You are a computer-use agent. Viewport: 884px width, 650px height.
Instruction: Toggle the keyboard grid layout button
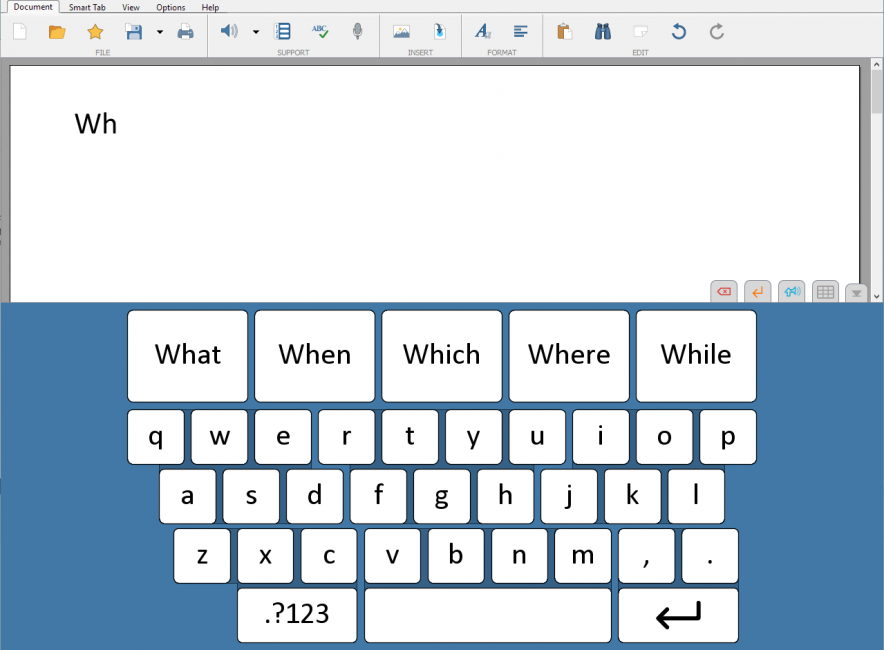[x=825, y=292]
